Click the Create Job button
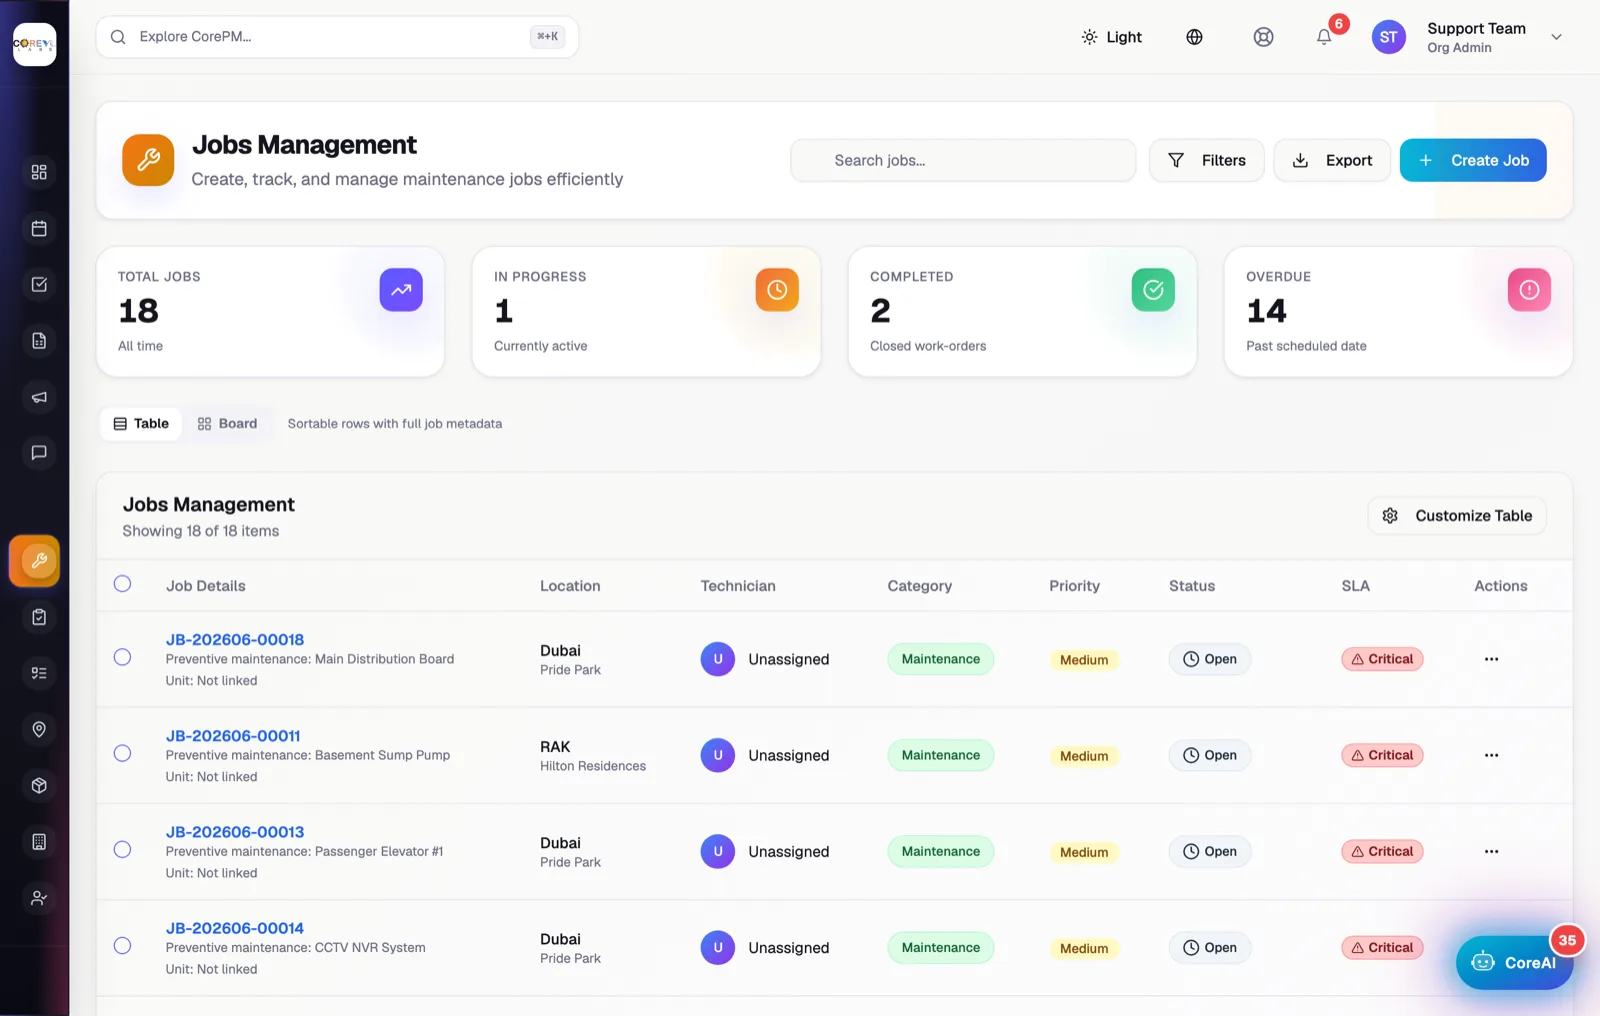The height and width of the screenshot is (1016, 1600). pos(1473,160)
